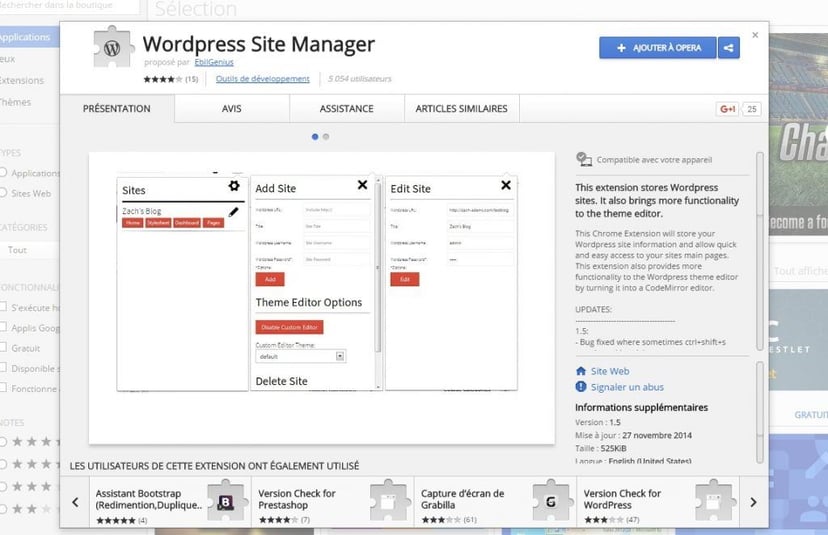Viewport: 828px width, 535px height.
Task: Select Extensions in background sidebar
Action: pos(22,80)
